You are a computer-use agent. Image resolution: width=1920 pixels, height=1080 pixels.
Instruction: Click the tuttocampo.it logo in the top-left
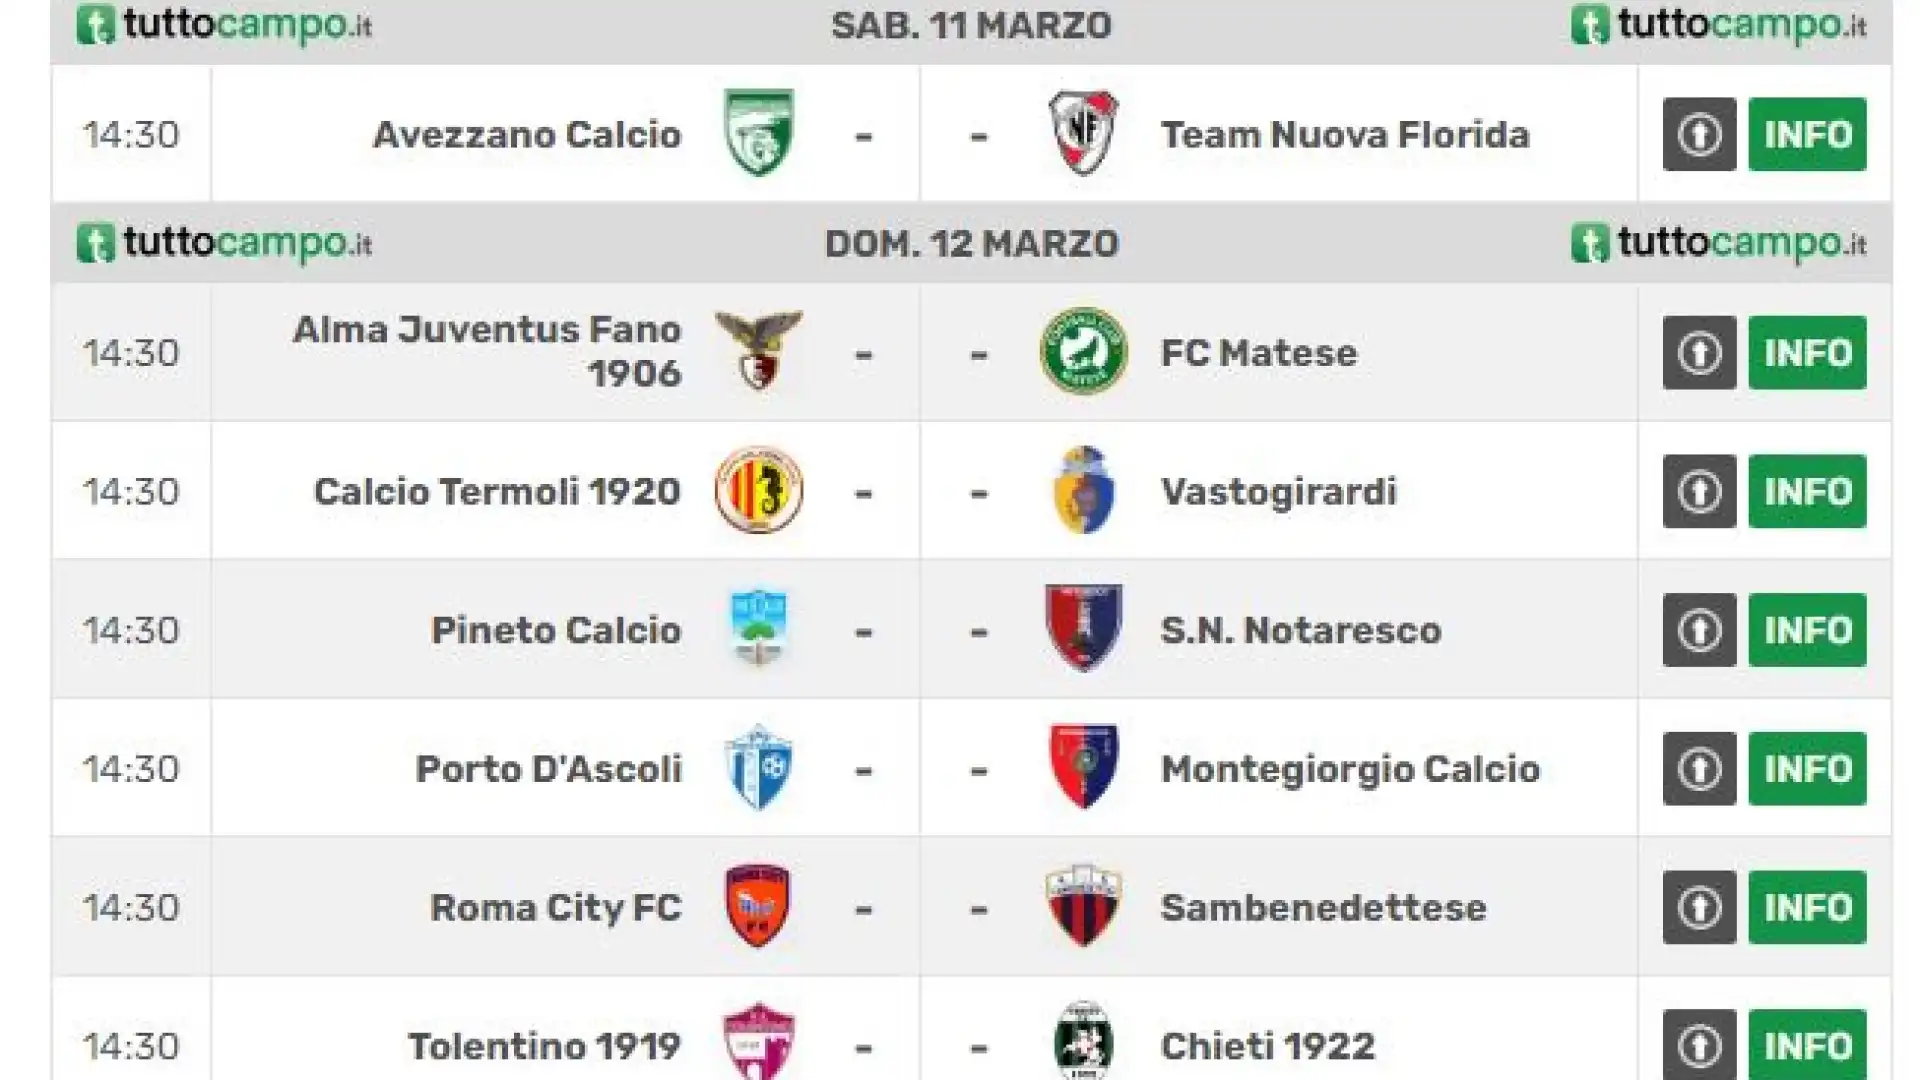[224, 25]
